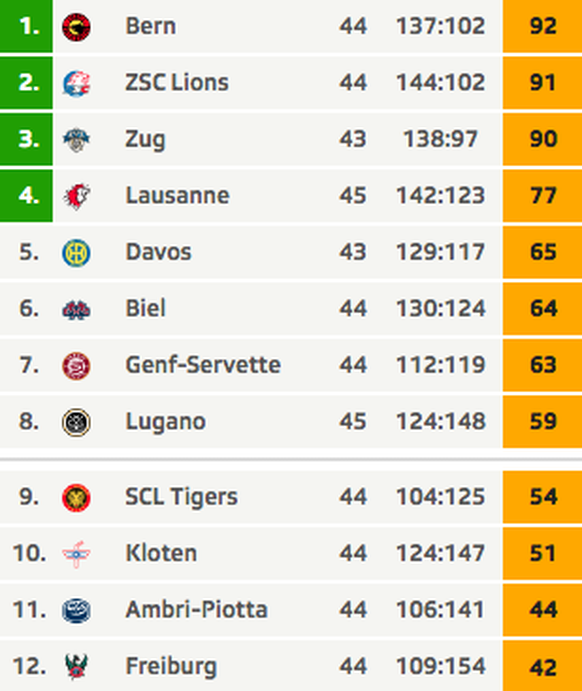Click the Davos team logo
Viewport: 582px width, 691px height.
[x=76, y=253]
